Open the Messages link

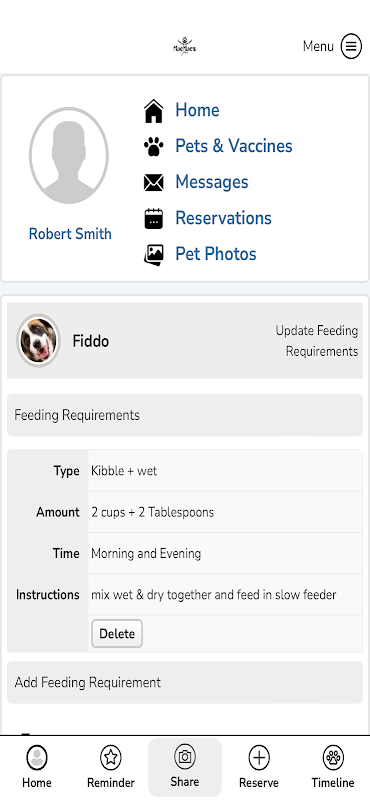(212, 182)
